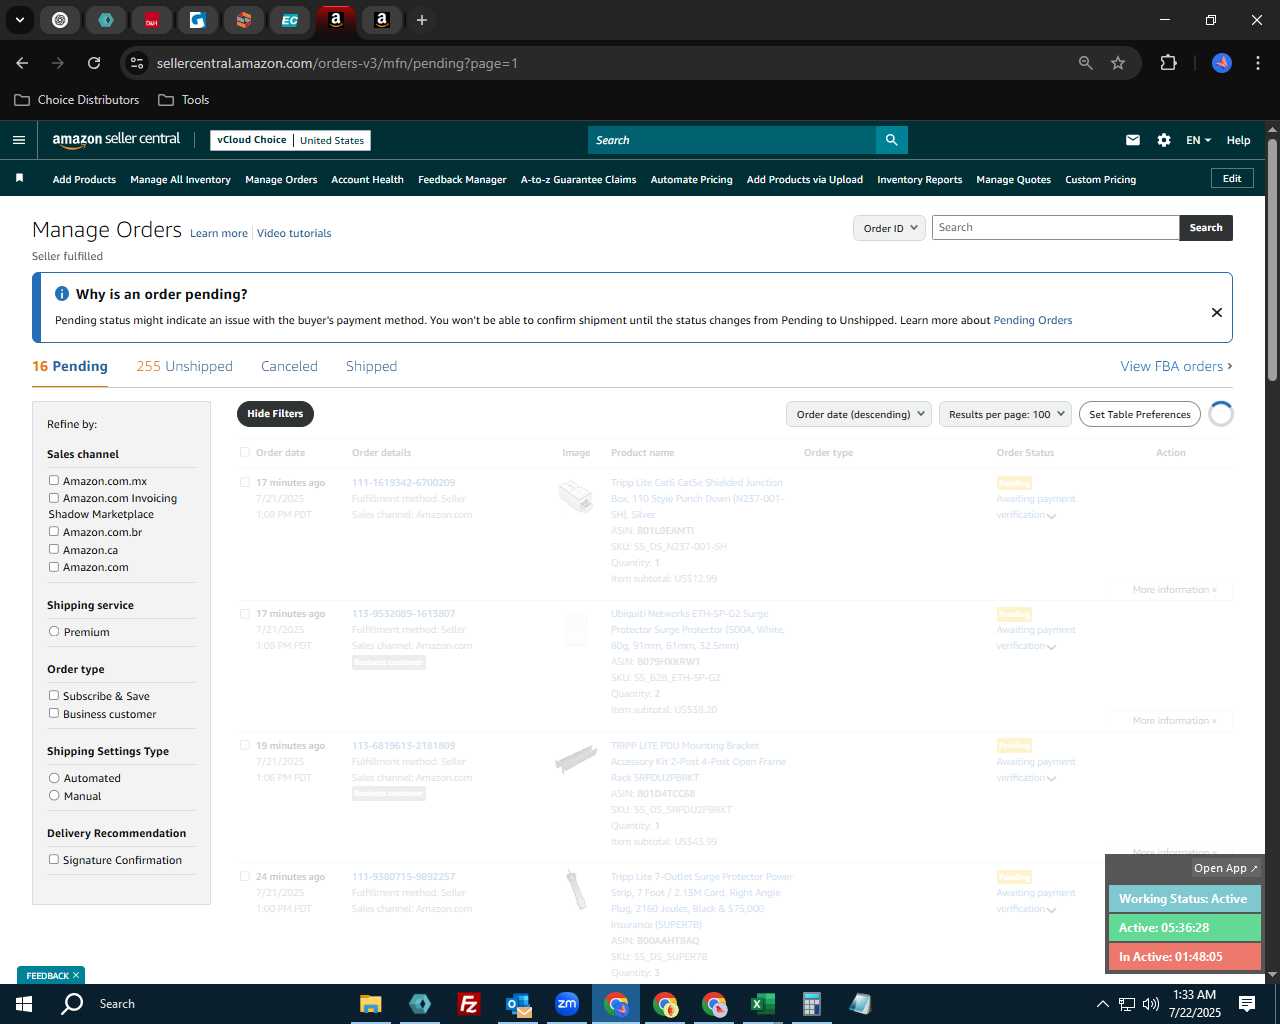Screen dimensions: 1280x1024
Task: Click Set Table Preferences button
Action: (x=1140, y=414)
